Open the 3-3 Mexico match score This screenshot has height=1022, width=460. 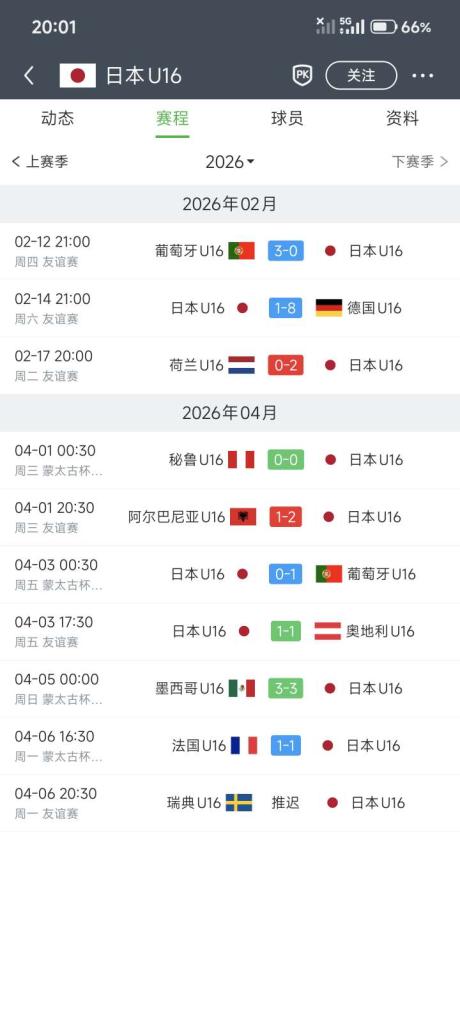coord(285,688)
